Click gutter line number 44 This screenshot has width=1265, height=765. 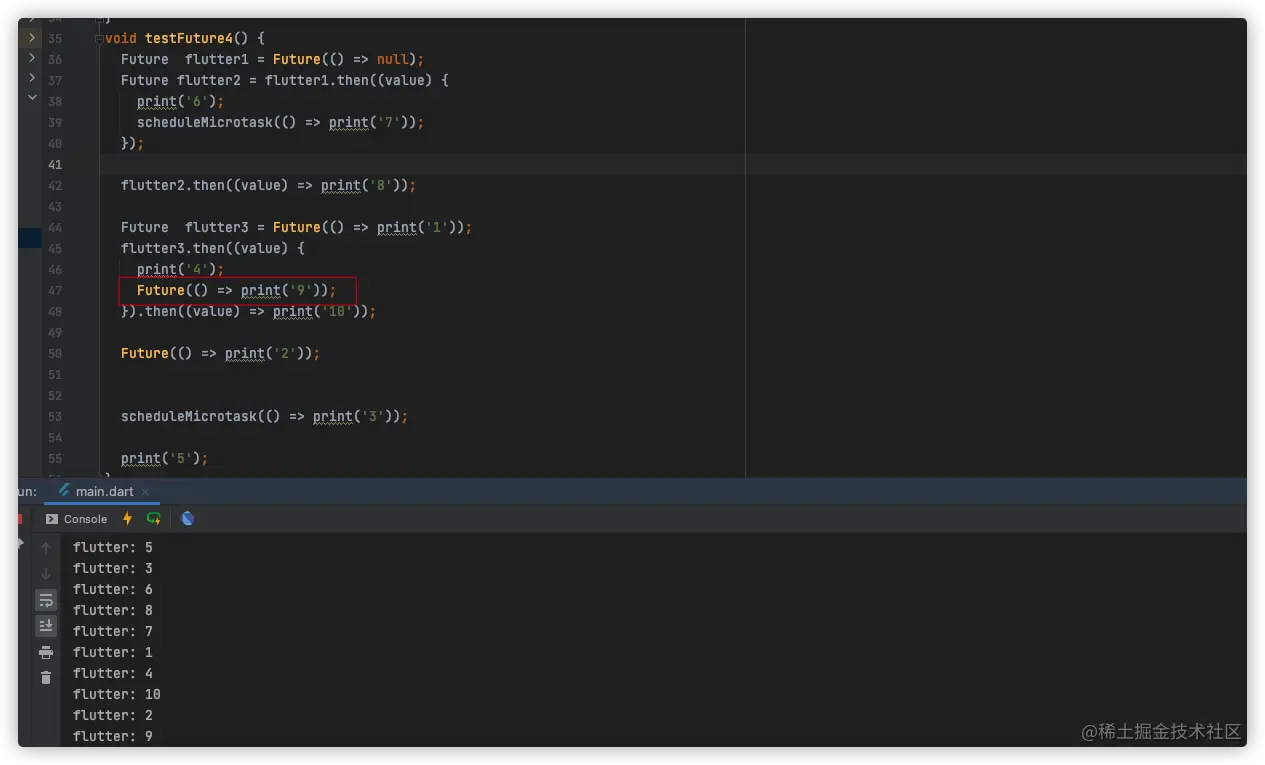(55, 227)
